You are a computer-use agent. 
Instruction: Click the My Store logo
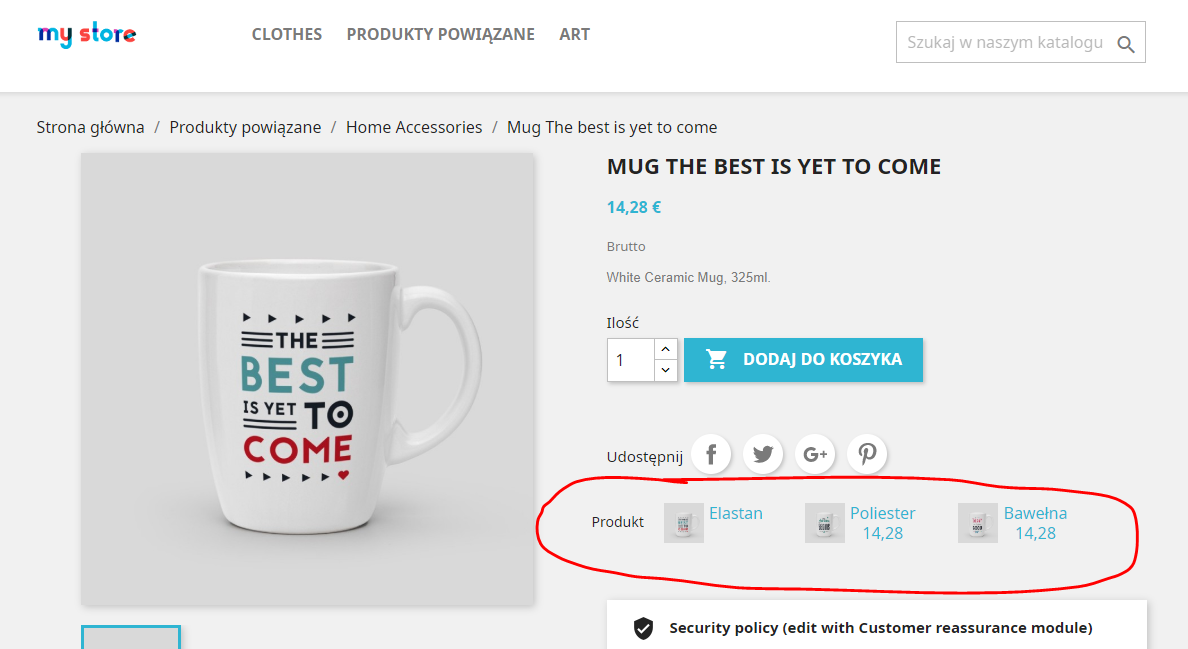point(87,34)
